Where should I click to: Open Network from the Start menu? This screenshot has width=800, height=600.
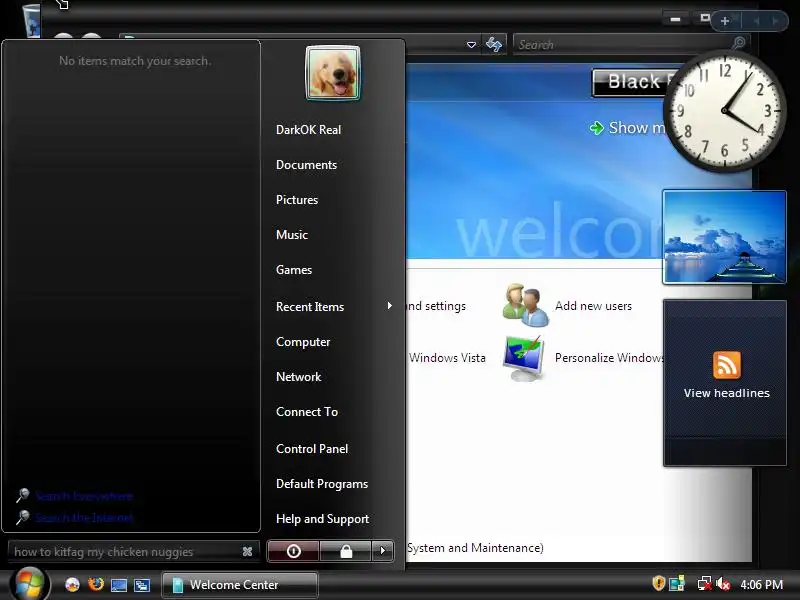tap(298, 377)
